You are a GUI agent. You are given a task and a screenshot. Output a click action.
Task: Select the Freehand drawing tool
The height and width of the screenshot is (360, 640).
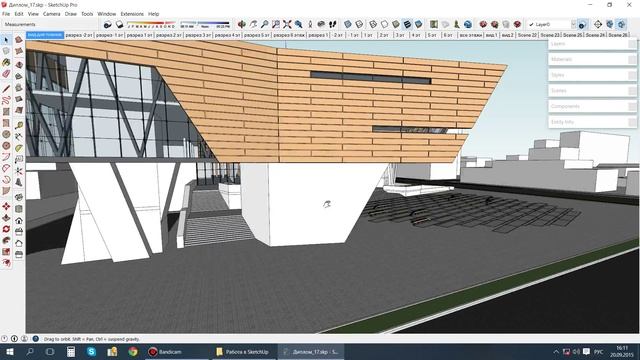click(x=6, y=100)
